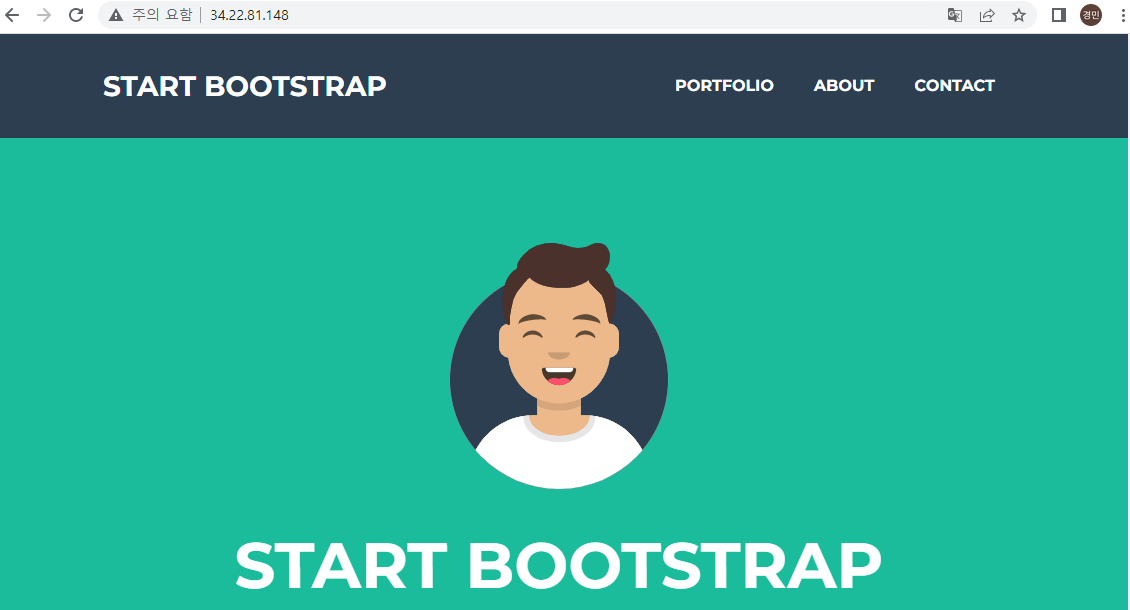Bookmark this page with the star icon

point(1018,15)
